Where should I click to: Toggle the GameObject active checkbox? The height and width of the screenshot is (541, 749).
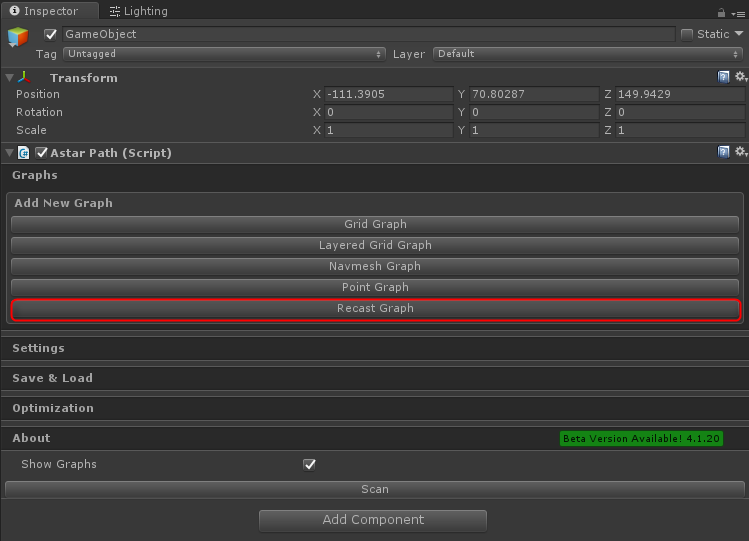[51, 34]
